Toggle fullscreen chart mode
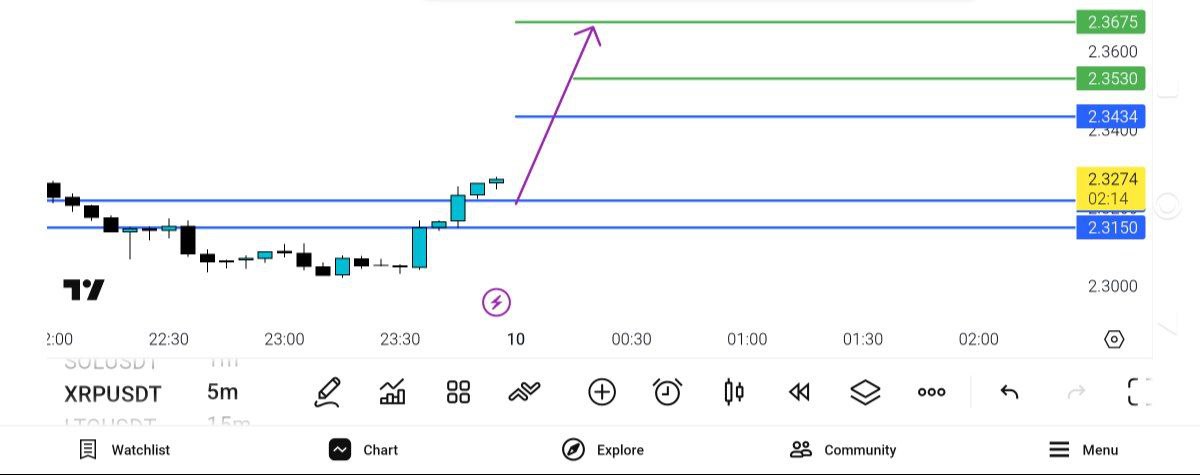Screen dimensions: 1200x475 pos(1138,392)
